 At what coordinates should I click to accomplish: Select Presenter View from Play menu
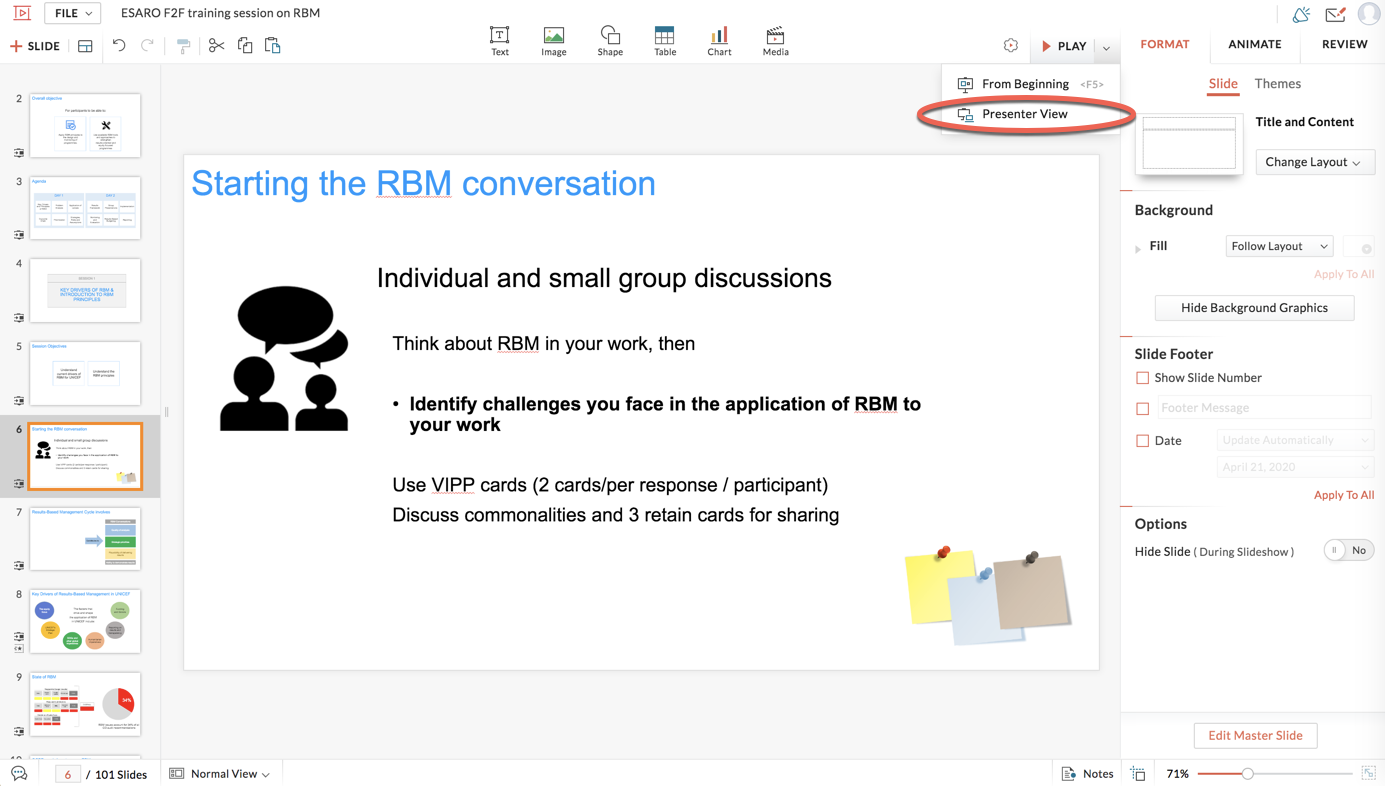[x=1024, y=114]
